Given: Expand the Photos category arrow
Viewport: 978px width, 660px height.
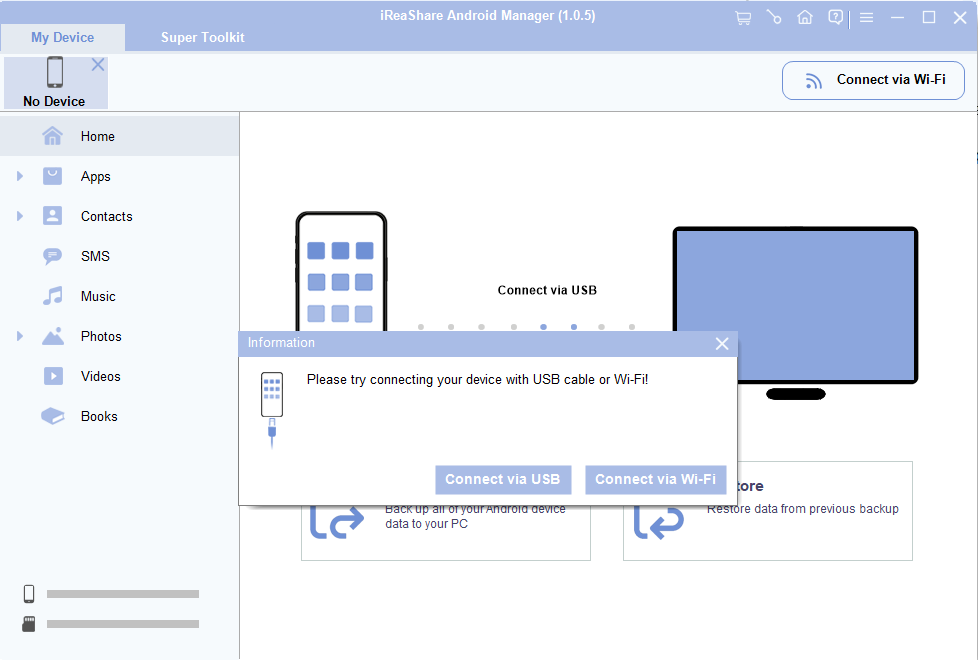Looking at the screenshot, I should tap(20, 336).
